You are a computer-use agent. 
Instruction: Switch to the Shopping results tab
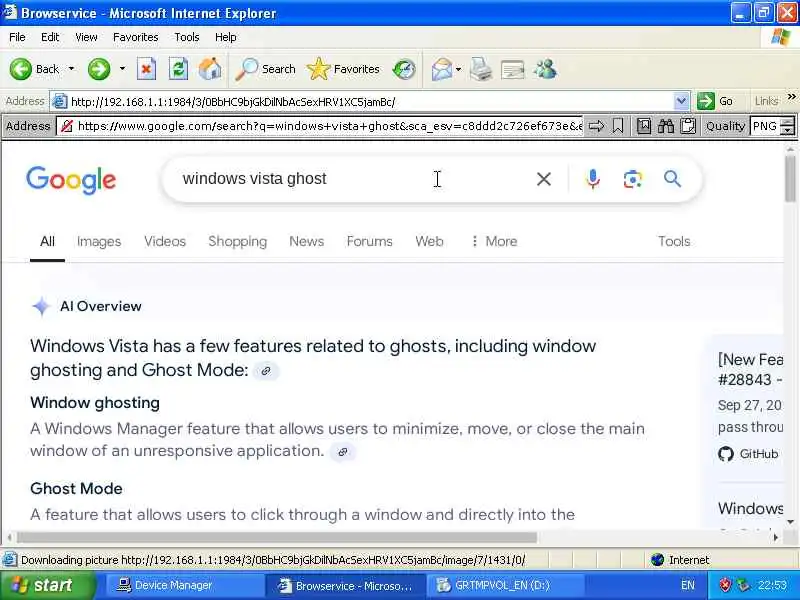point(237,241)
